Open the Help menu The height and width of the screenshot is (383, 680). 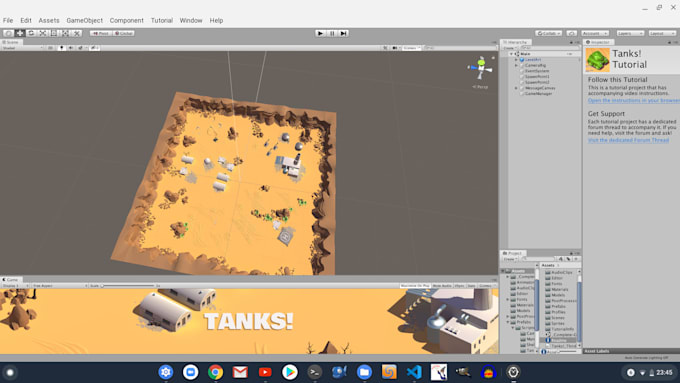(216, 20)
